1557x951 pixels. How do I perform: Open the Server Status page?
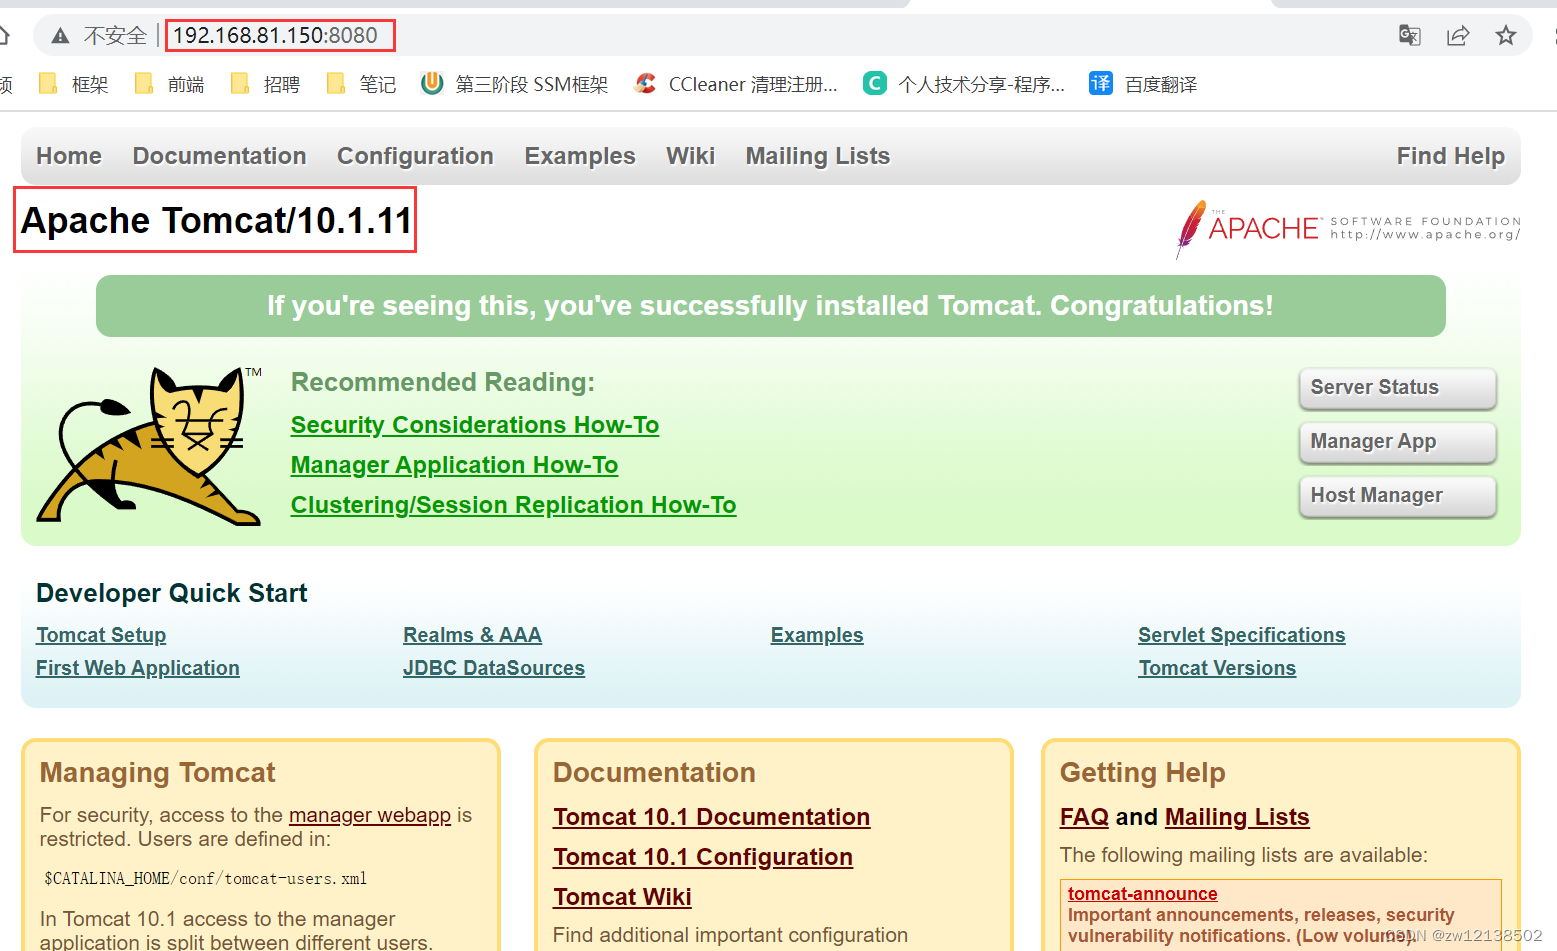pos(1396,388)
